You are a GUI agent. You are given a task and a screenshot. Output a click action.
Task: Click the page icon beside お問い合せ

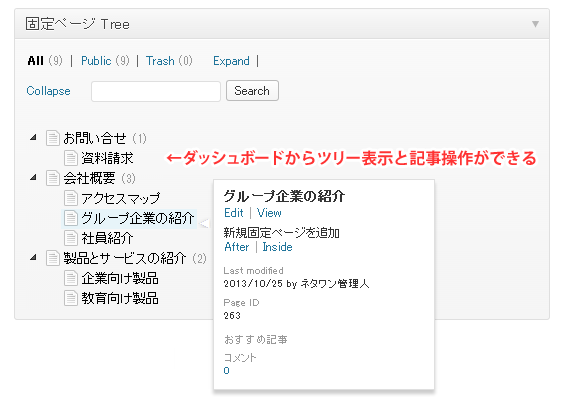click(x=53, y=138)
